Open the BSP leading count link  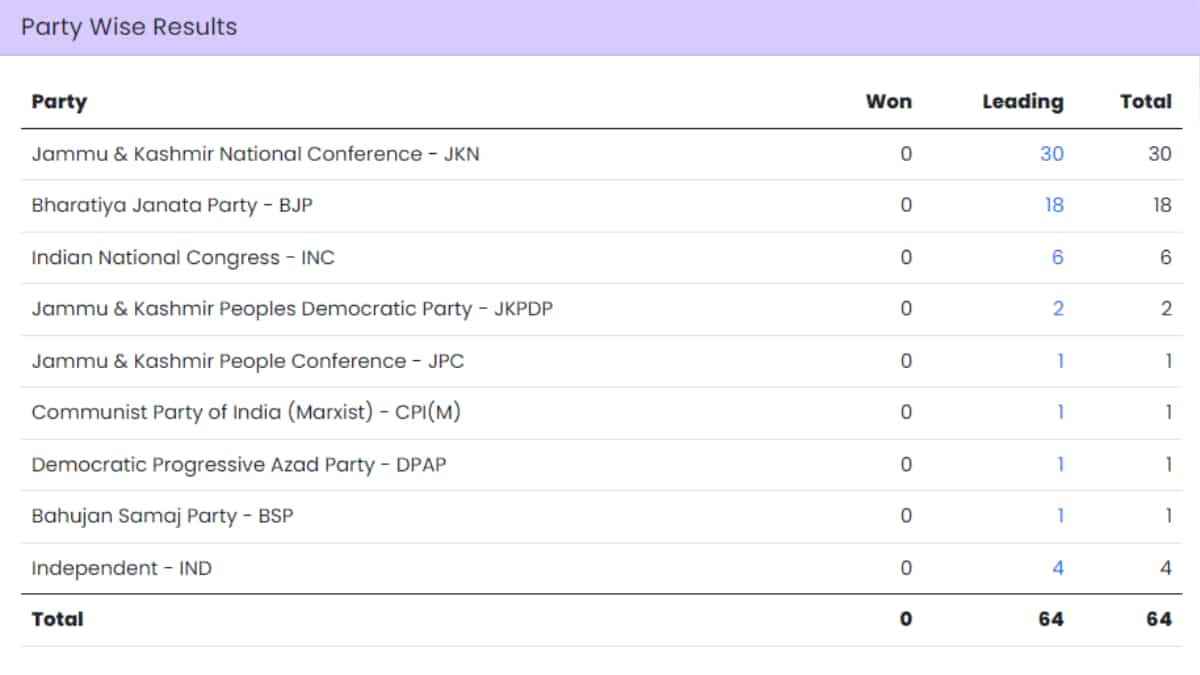click(1061, 516)
